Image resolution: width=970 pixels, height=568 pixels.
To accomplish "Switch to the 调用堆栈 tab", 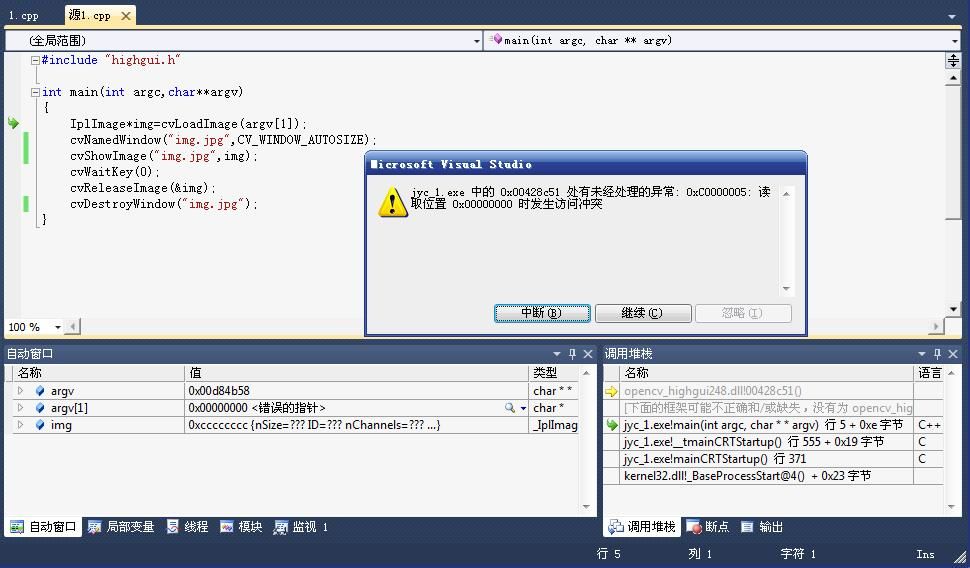I will tap(642, 527).
